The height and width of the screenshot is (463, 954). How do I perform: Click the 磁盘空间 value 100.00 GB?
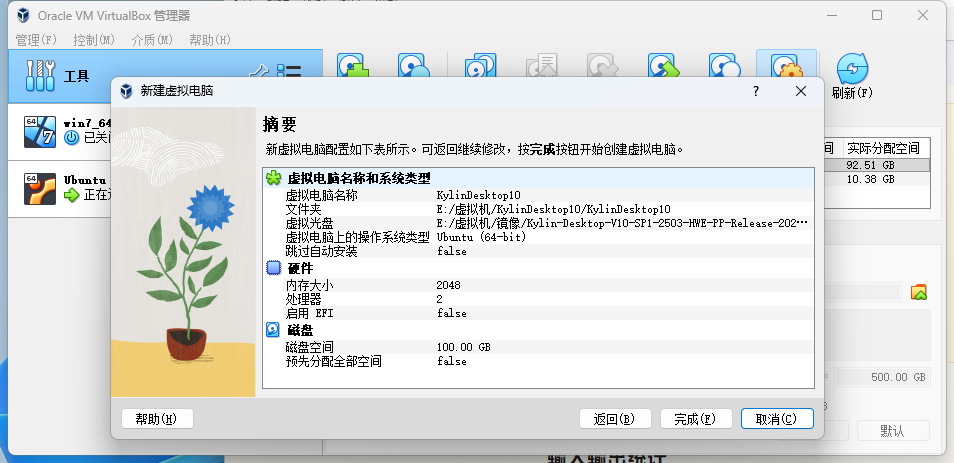click(x=464, y=347)
